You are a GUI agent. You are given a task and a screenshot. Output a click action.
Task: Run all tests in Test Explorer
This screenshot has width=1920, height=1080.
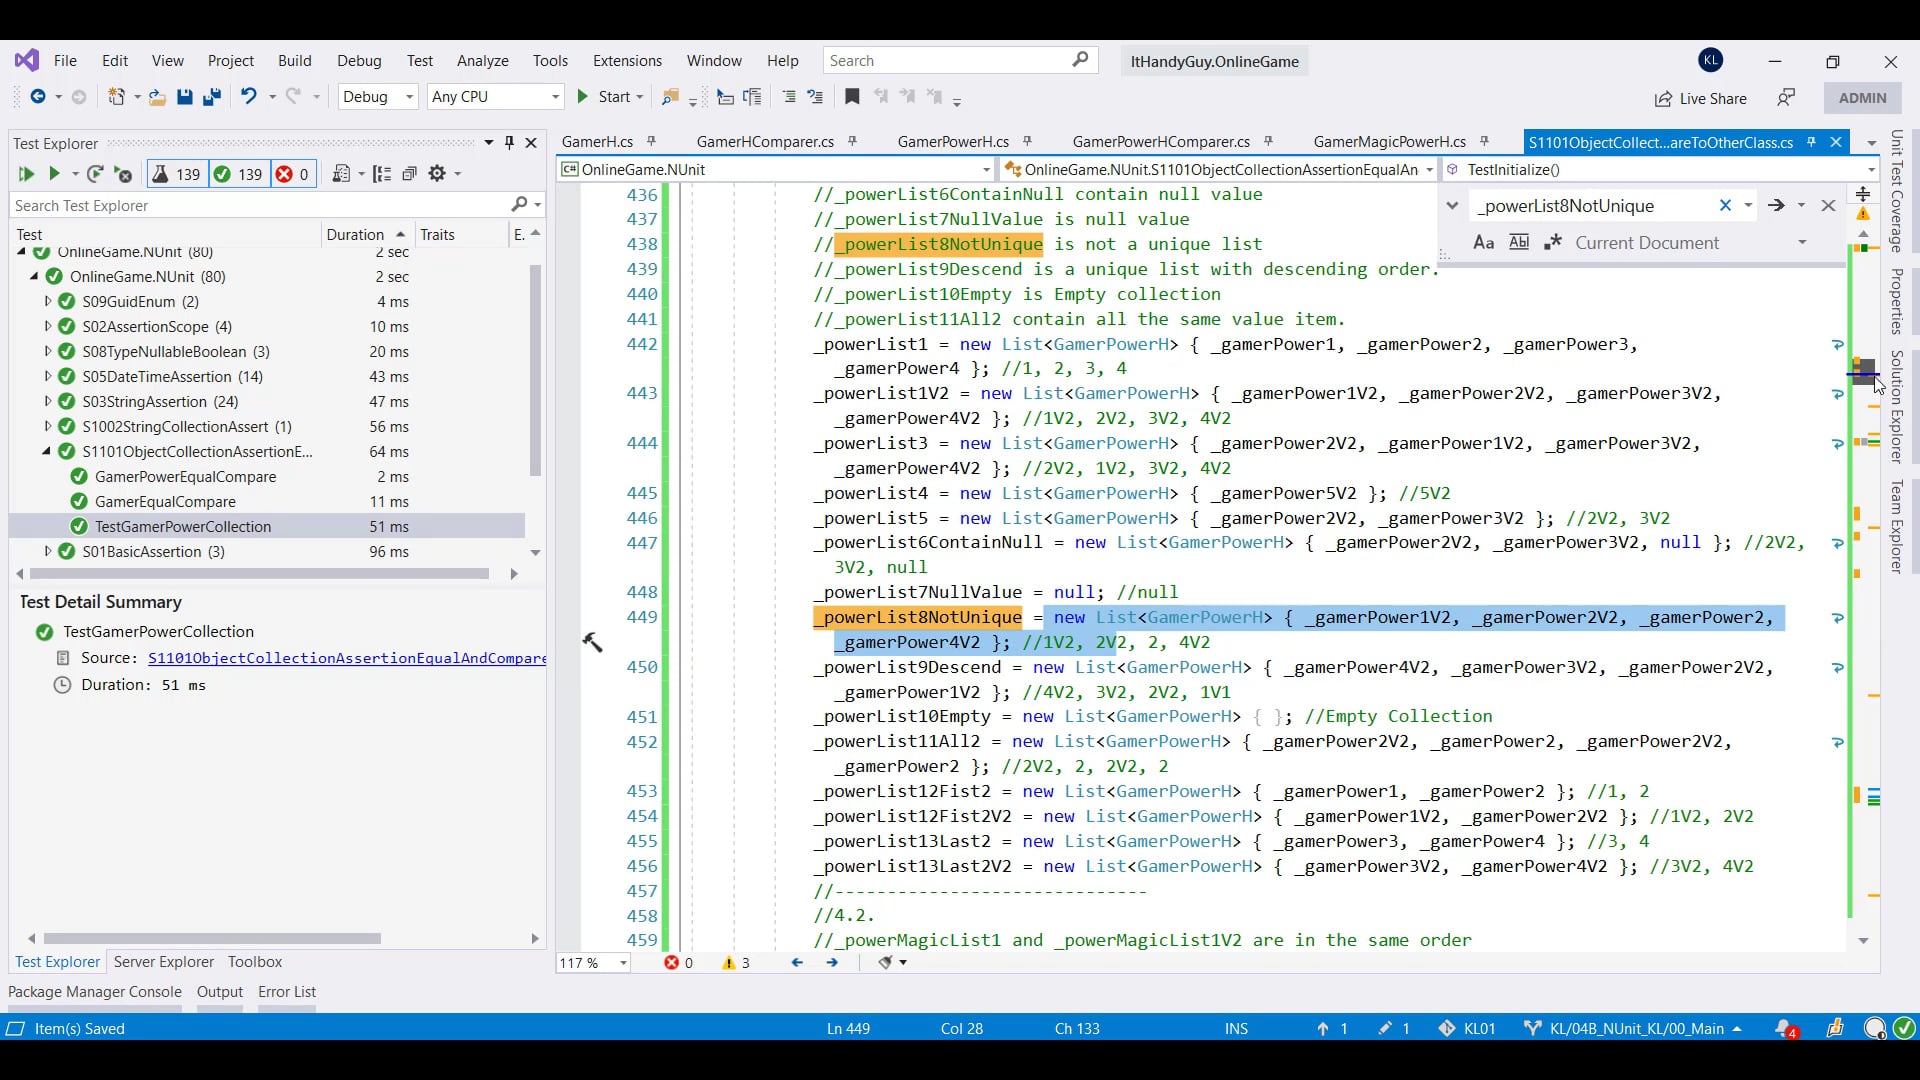click(26, 174)
